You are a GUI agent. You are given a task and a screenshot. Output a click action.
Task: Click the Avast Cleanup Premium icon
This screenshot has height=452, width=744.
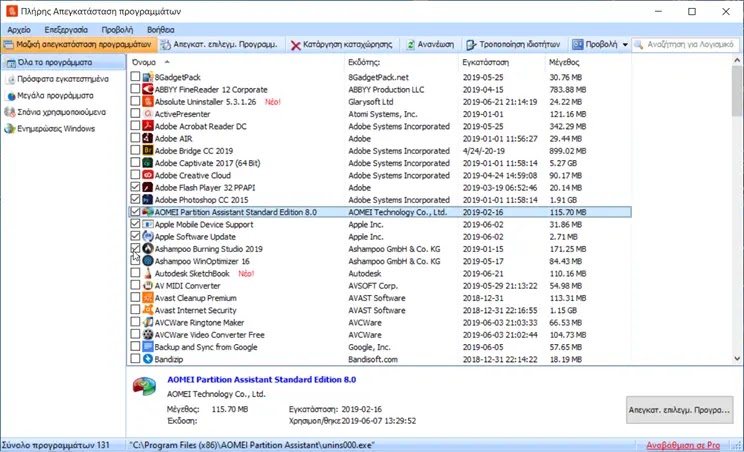(148, 298)
